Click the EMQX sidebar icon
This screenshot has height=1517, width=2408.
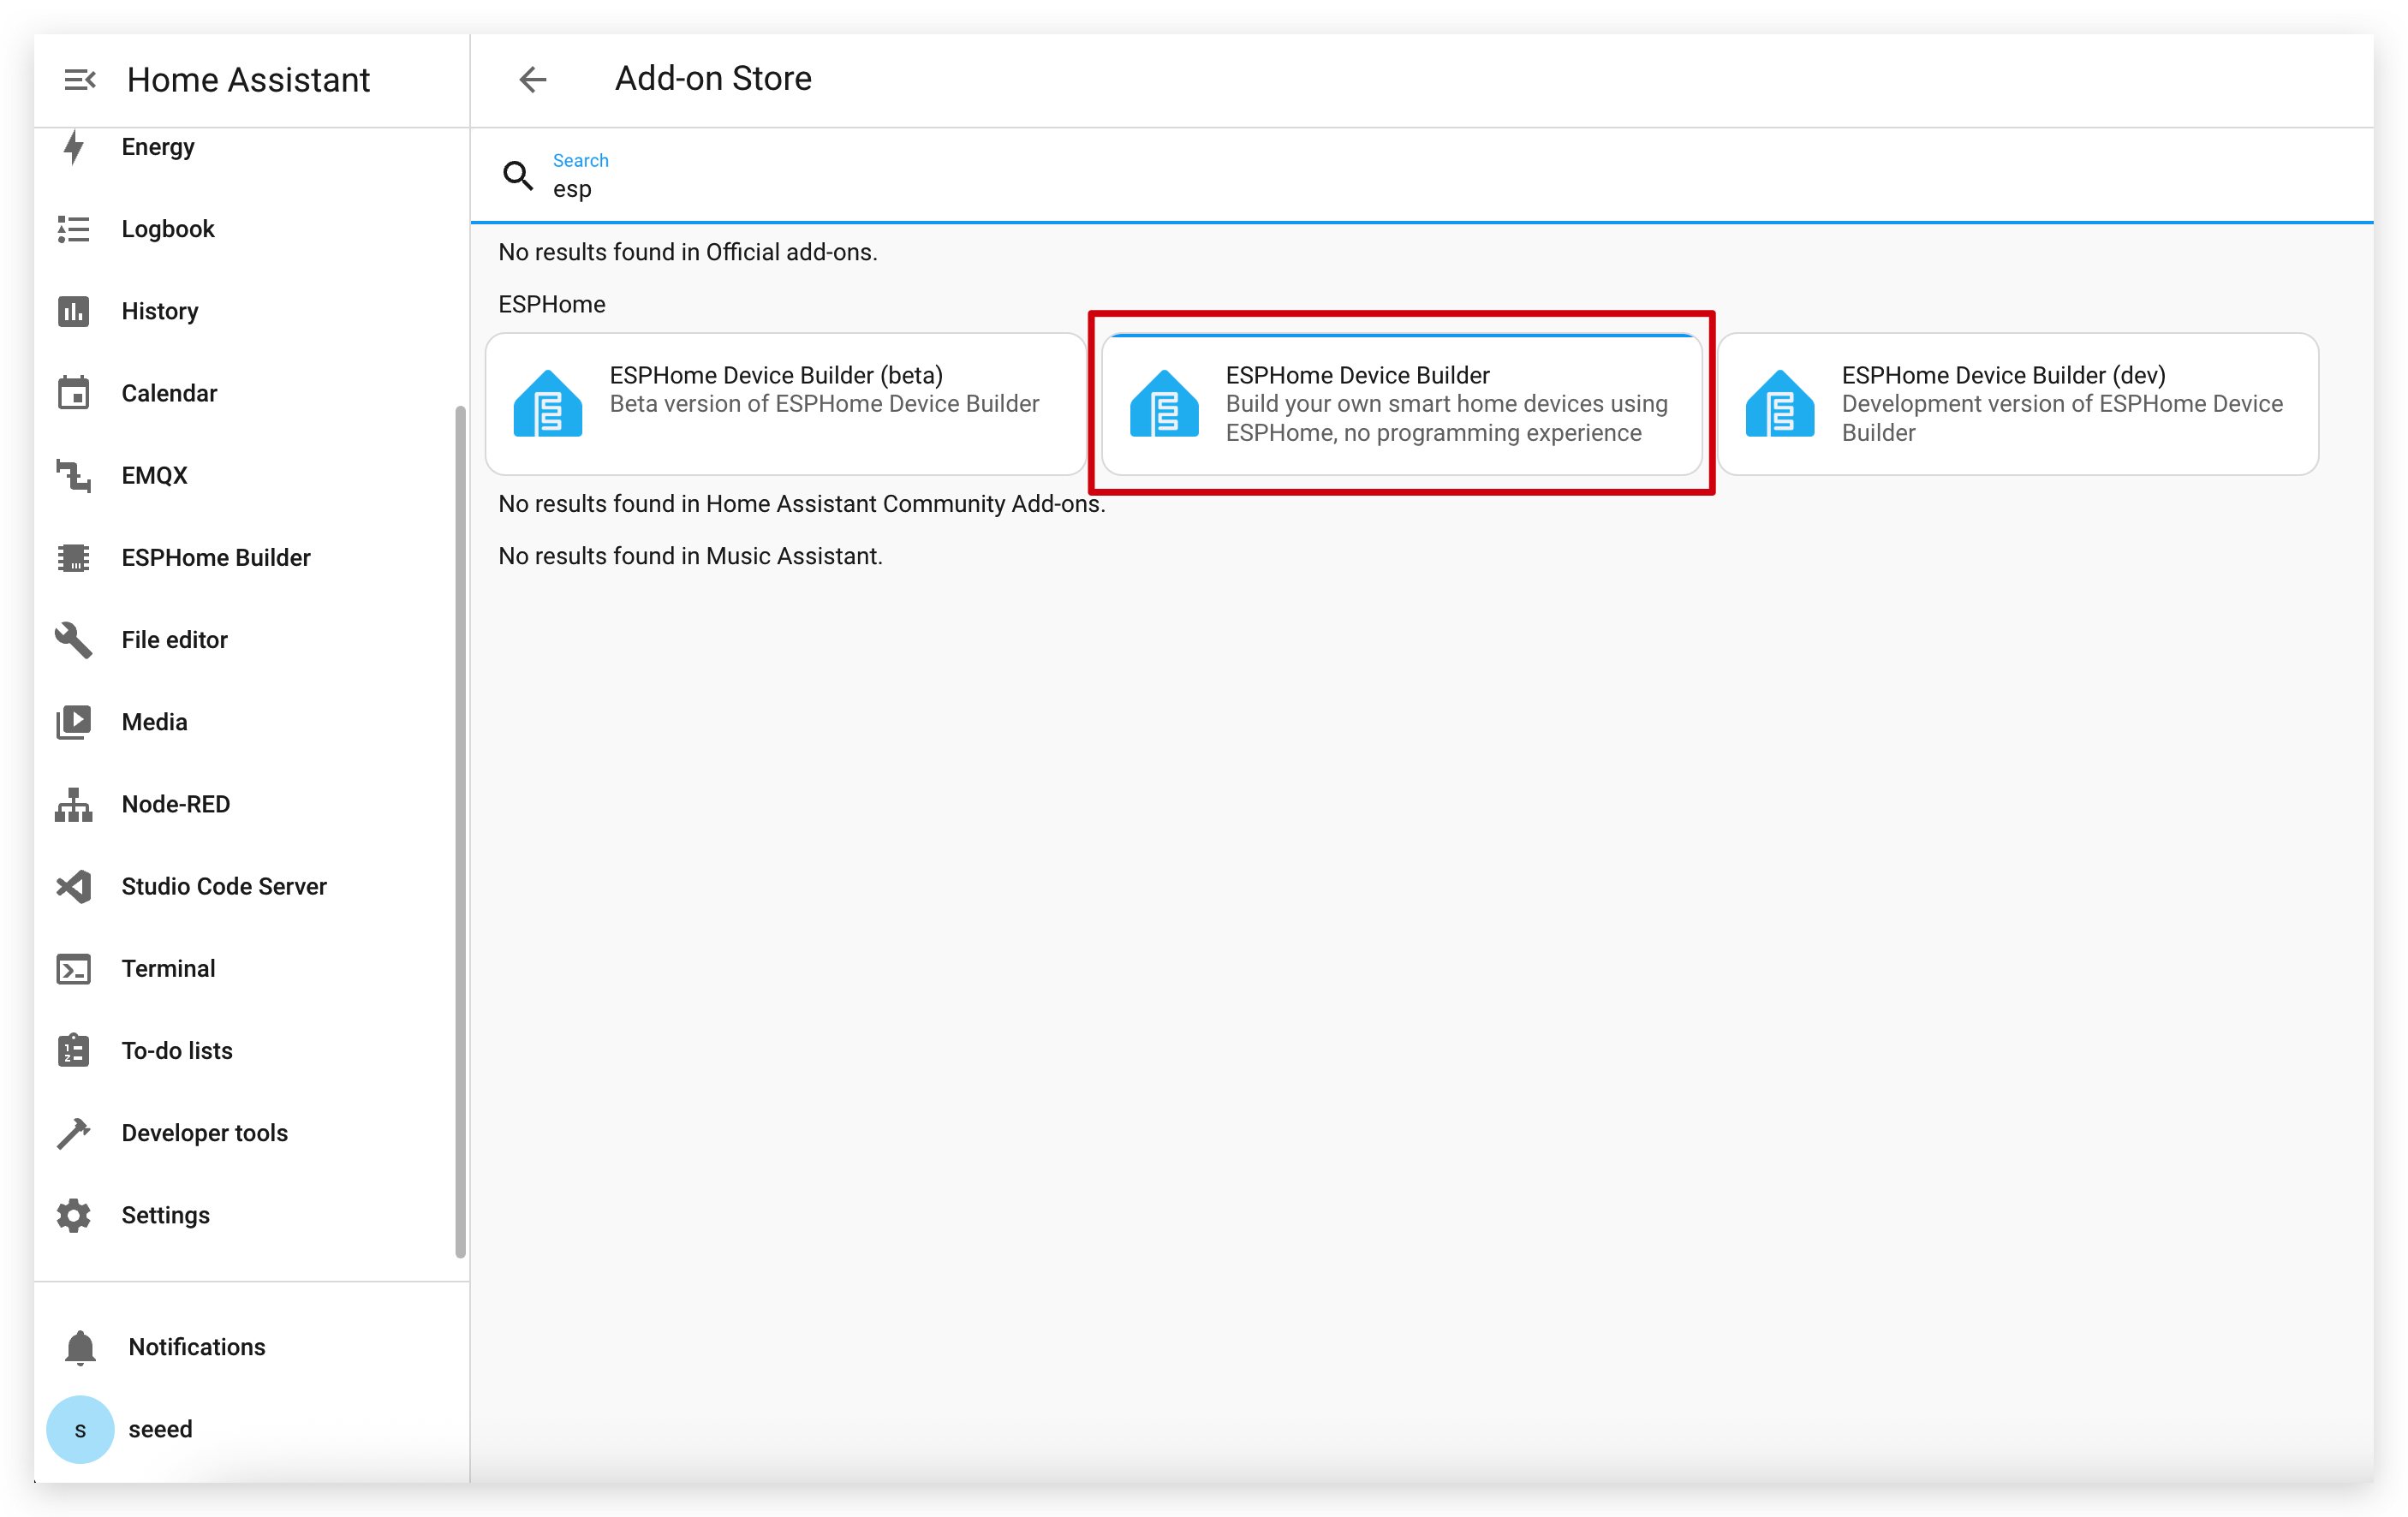pyautogui.click(x=73, y=475)
